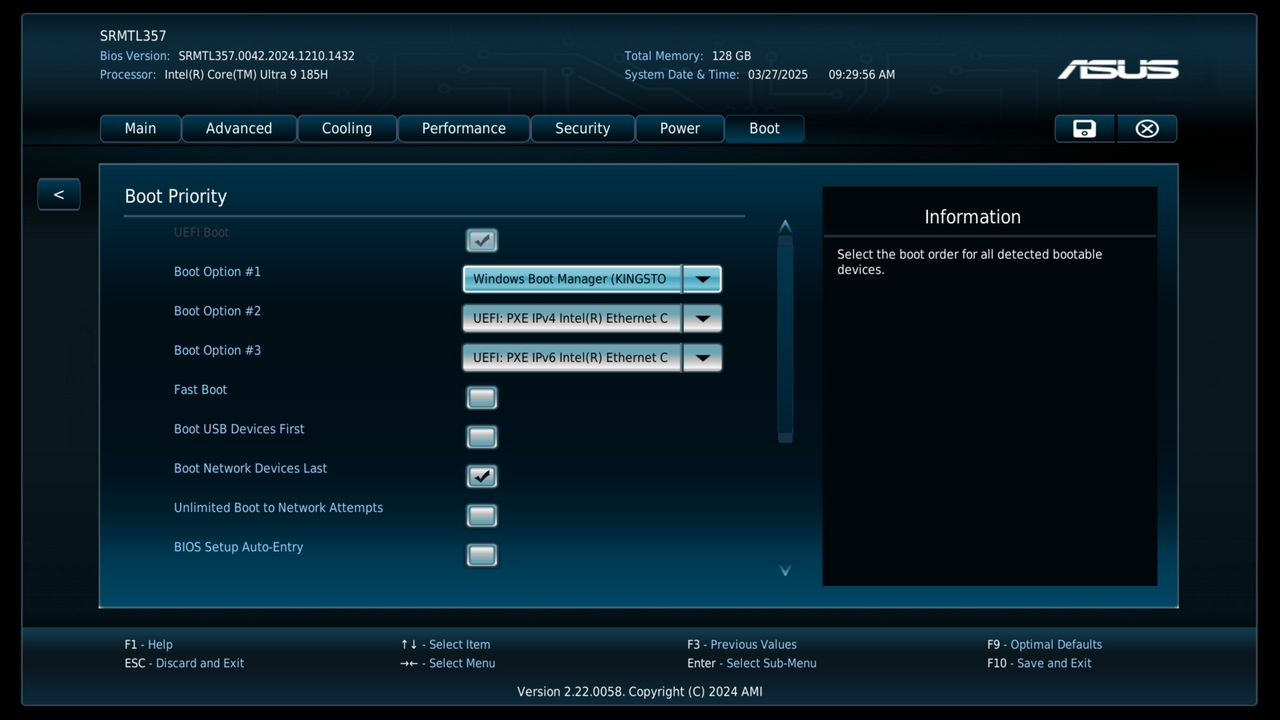
Task: Go to the Performance tab
Action: click(x=464, y=128)
